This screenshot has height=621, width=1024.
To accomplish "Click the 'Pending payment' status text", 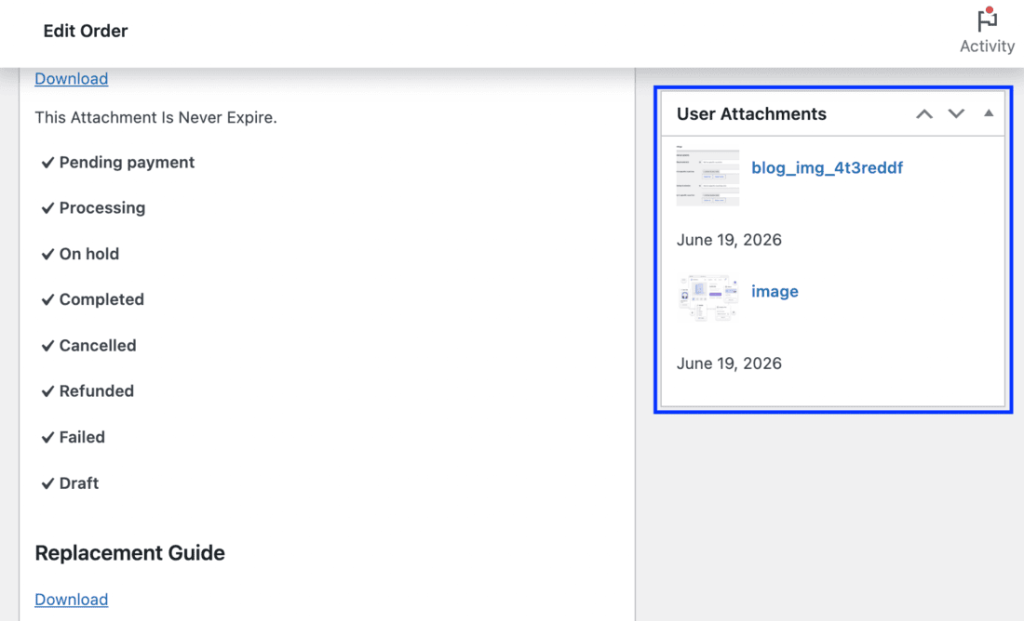I will click(x=127, y=163).
